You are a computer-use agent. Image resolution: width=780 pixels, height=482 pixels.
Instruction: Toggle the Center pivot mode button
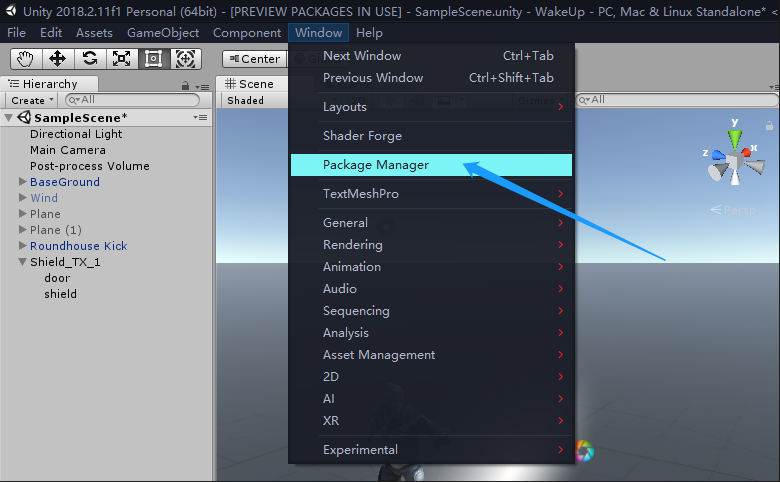point(255,59)
